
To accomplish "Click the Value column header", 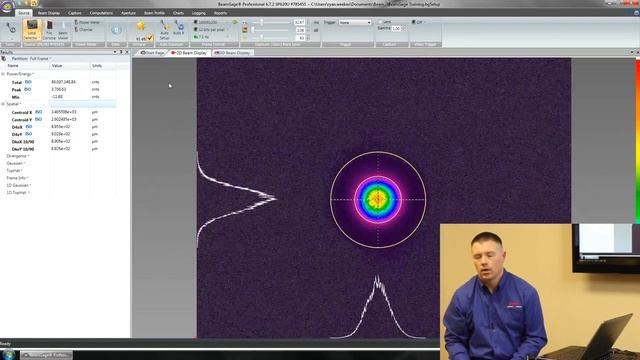I will click(x=70, y=66).
